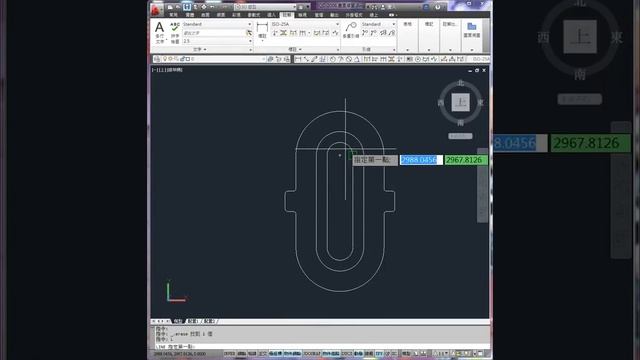Select Diameter dimension icon on dimension toolbar
The width and height of the screenshot is (640, 360).
pyautogui.click(x=348, y=59)
